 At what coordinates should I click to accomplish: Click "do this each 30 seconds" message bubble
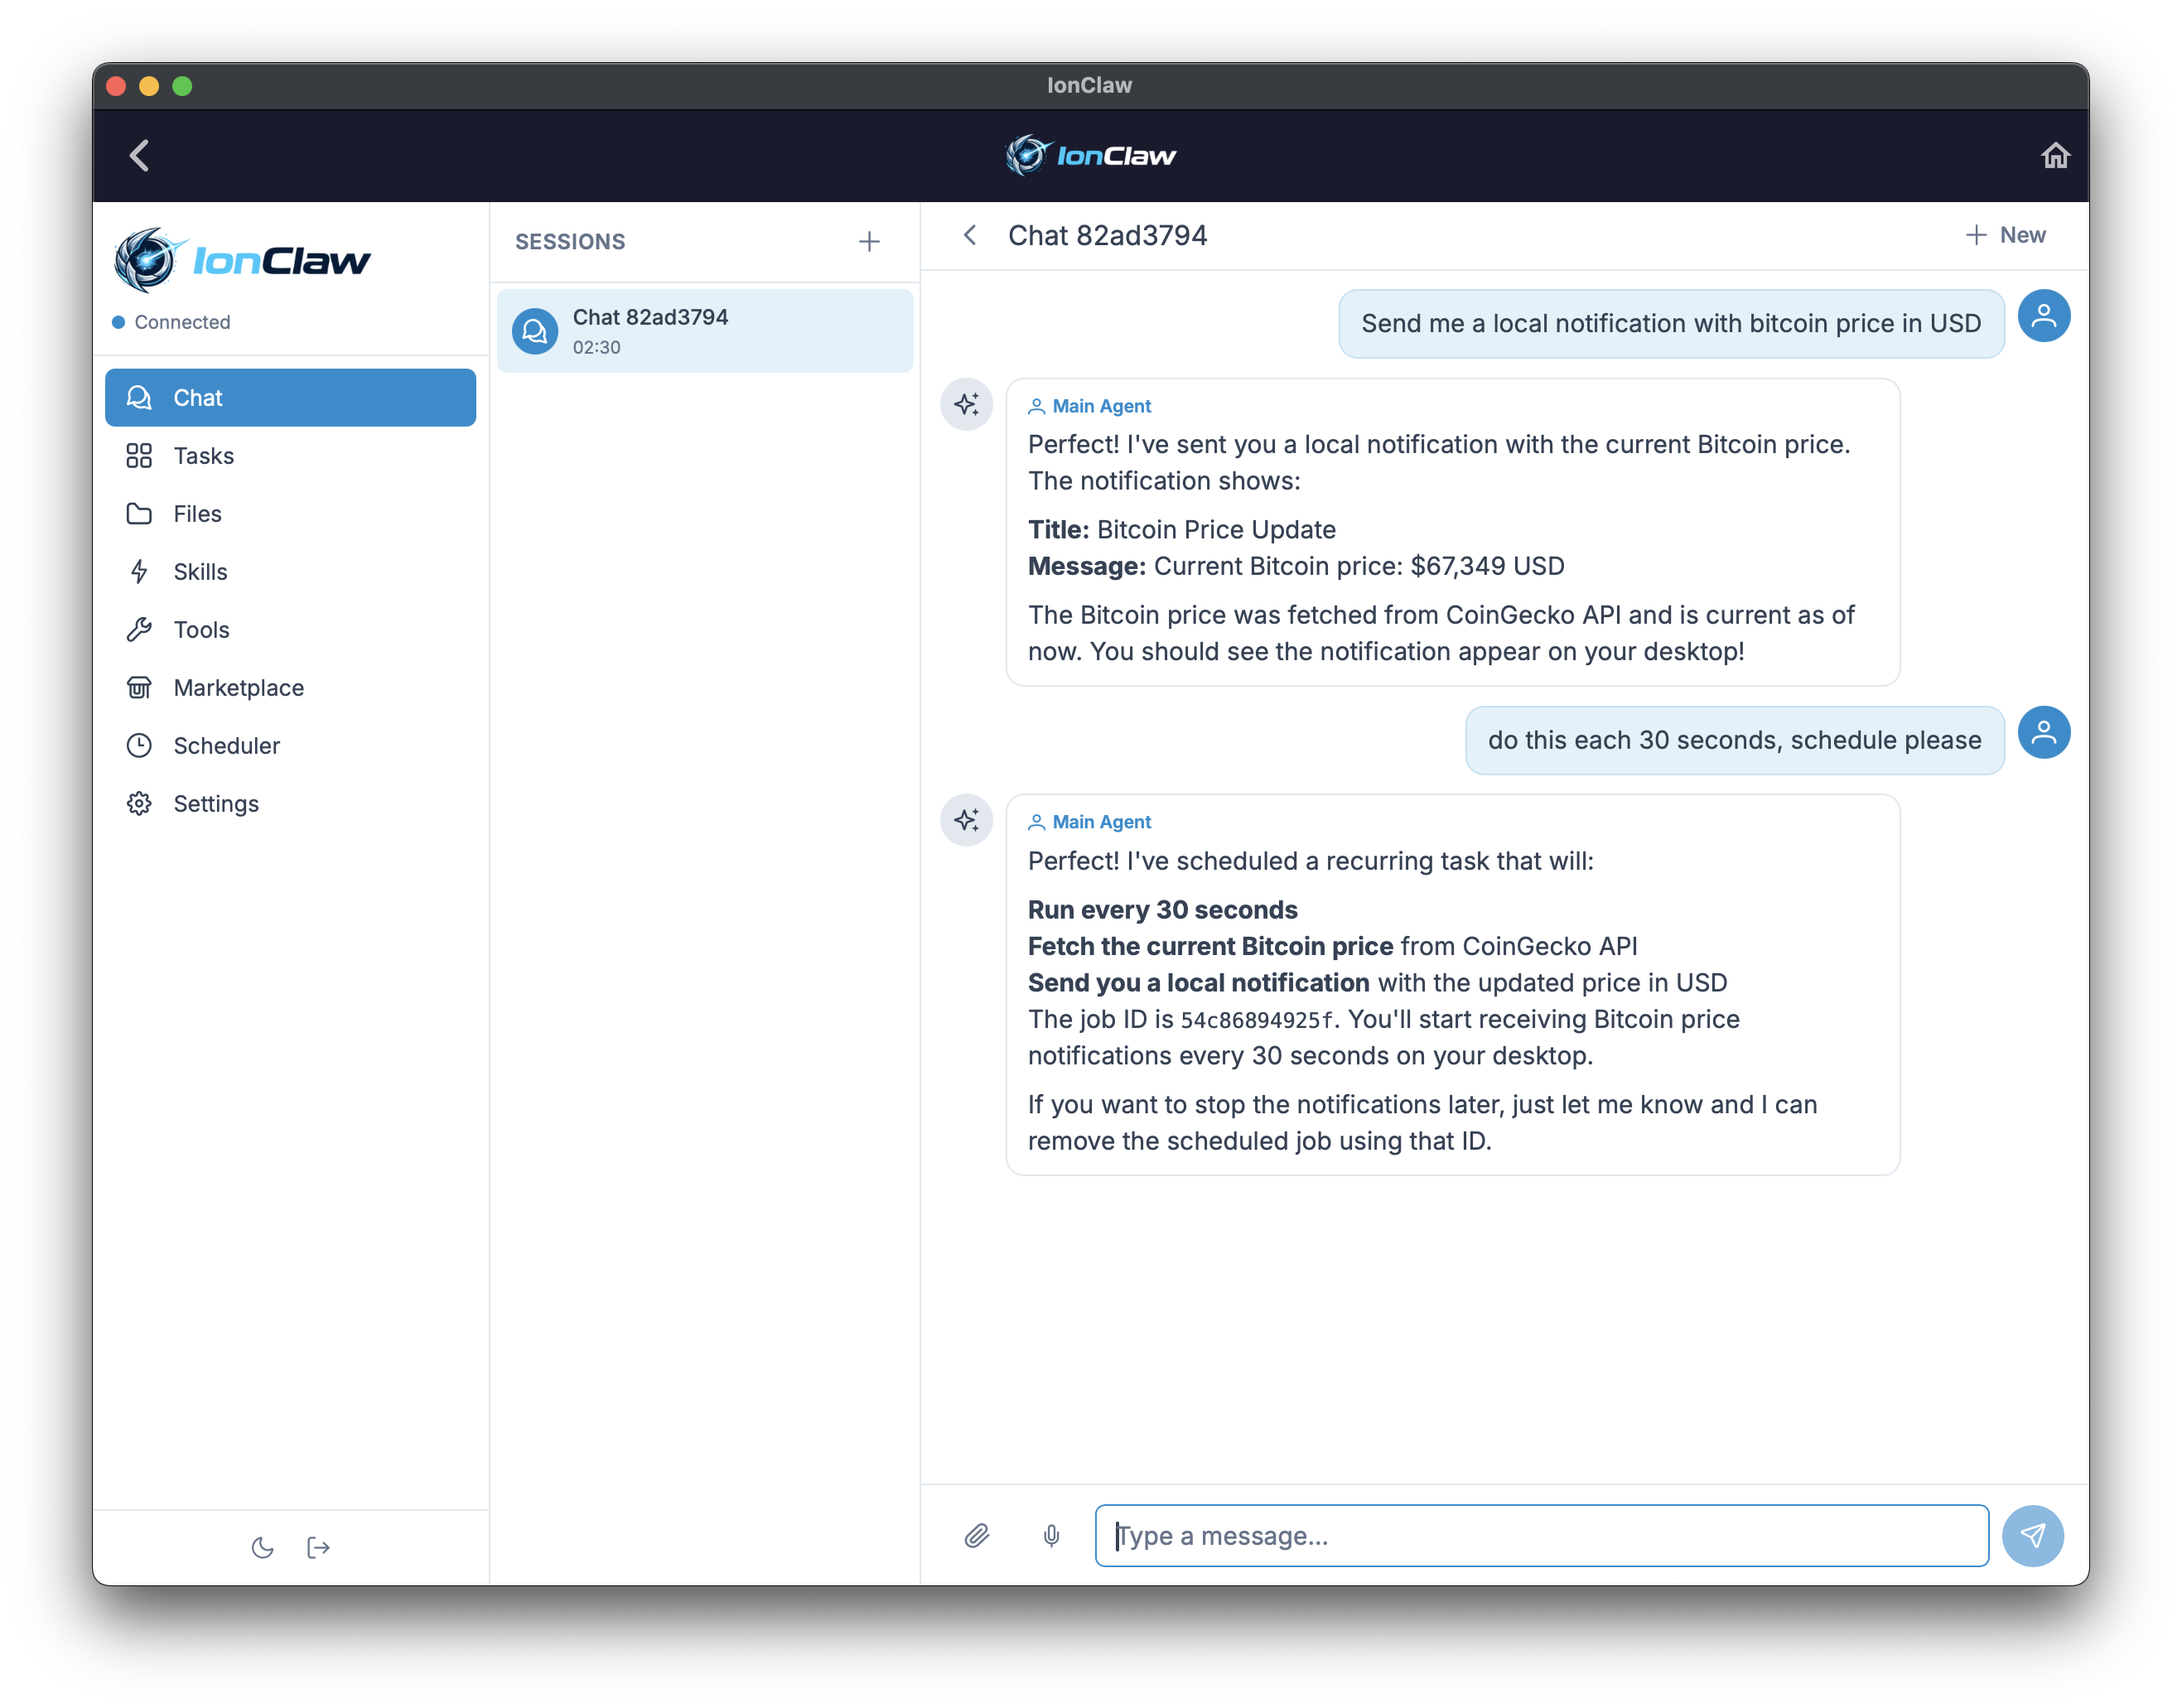pos(1734,740)
